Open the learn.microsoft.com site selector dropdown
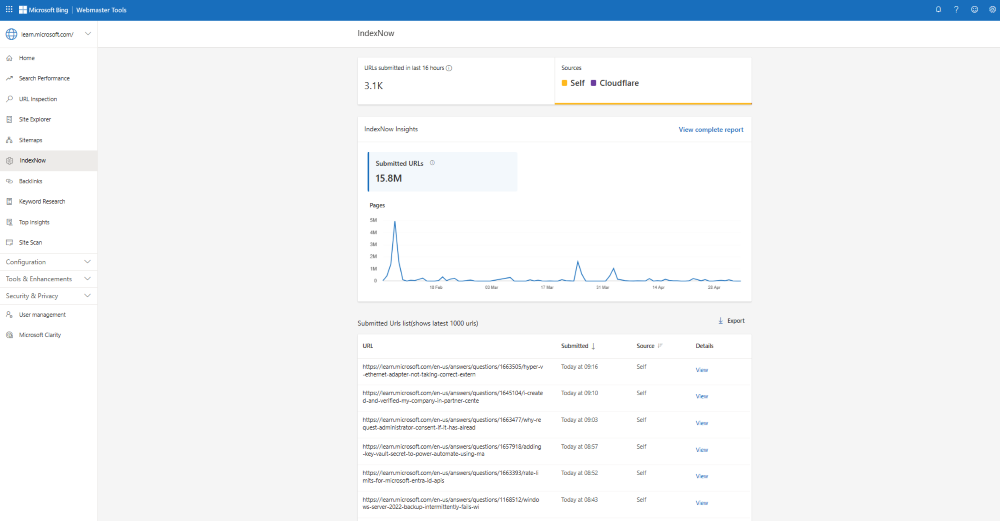Screen dimensions: 1000x521 [x=88, y=34]
